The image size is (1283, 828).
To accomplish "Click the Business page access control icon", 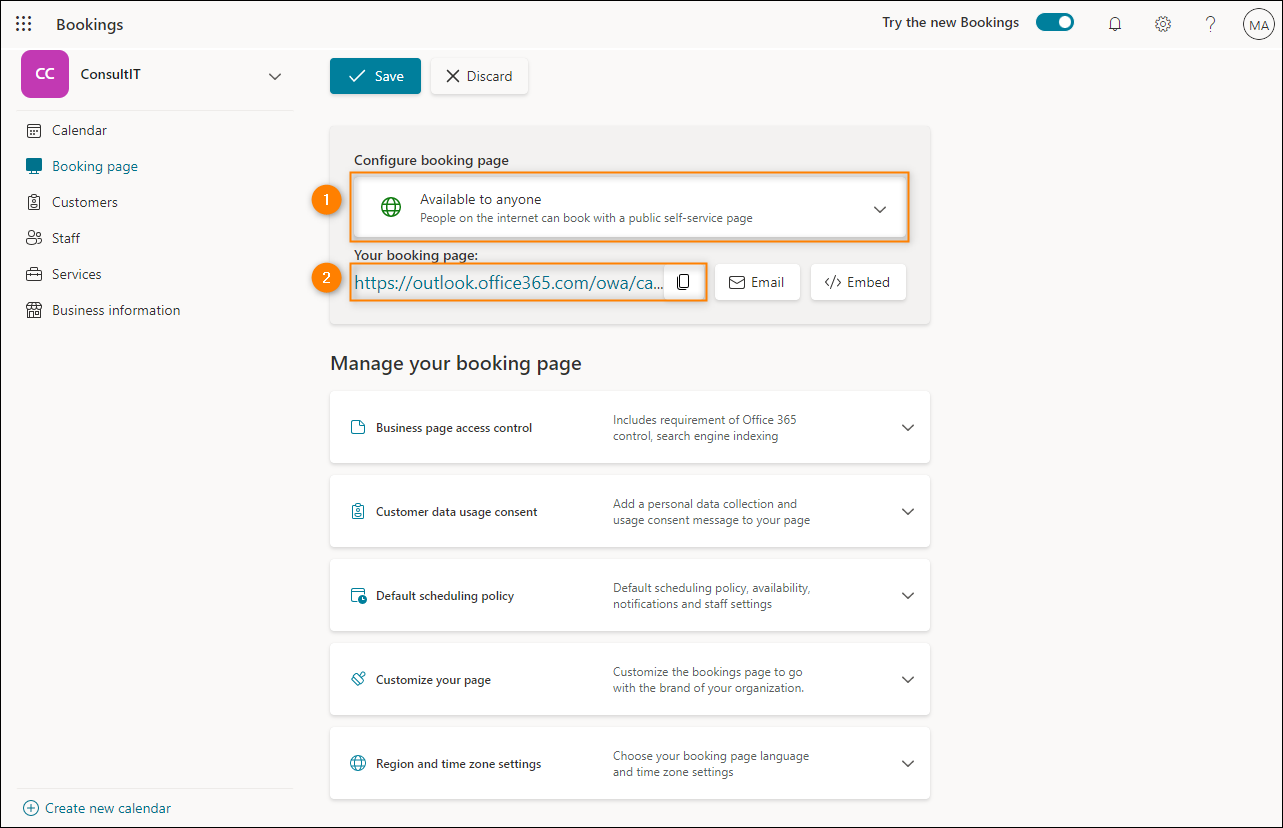I will click(x=358, y=428).
